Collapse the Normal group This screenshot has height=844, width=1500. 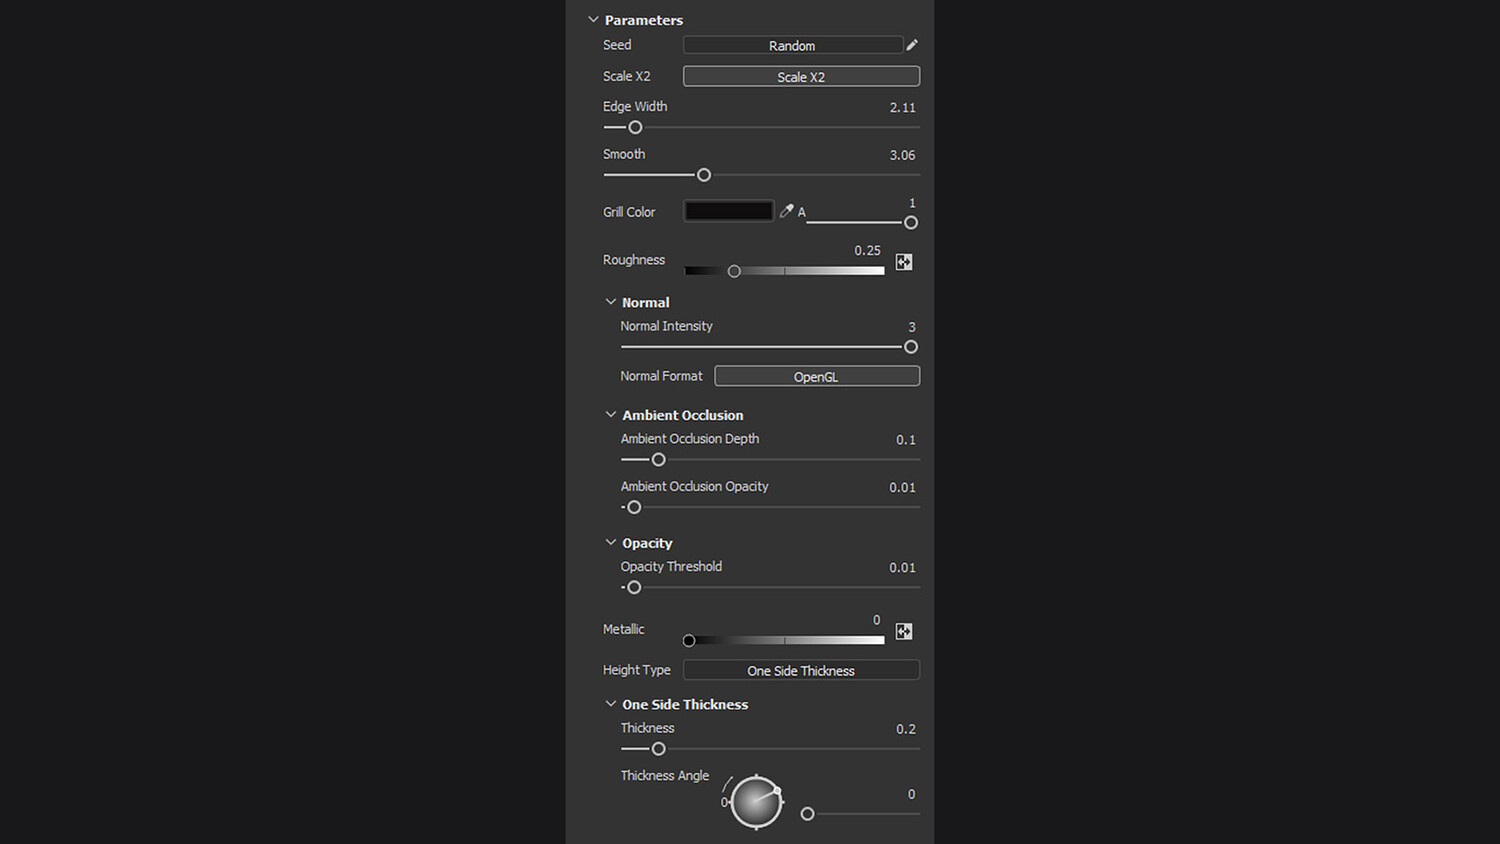pyautogui.click(x=611, y=302)
